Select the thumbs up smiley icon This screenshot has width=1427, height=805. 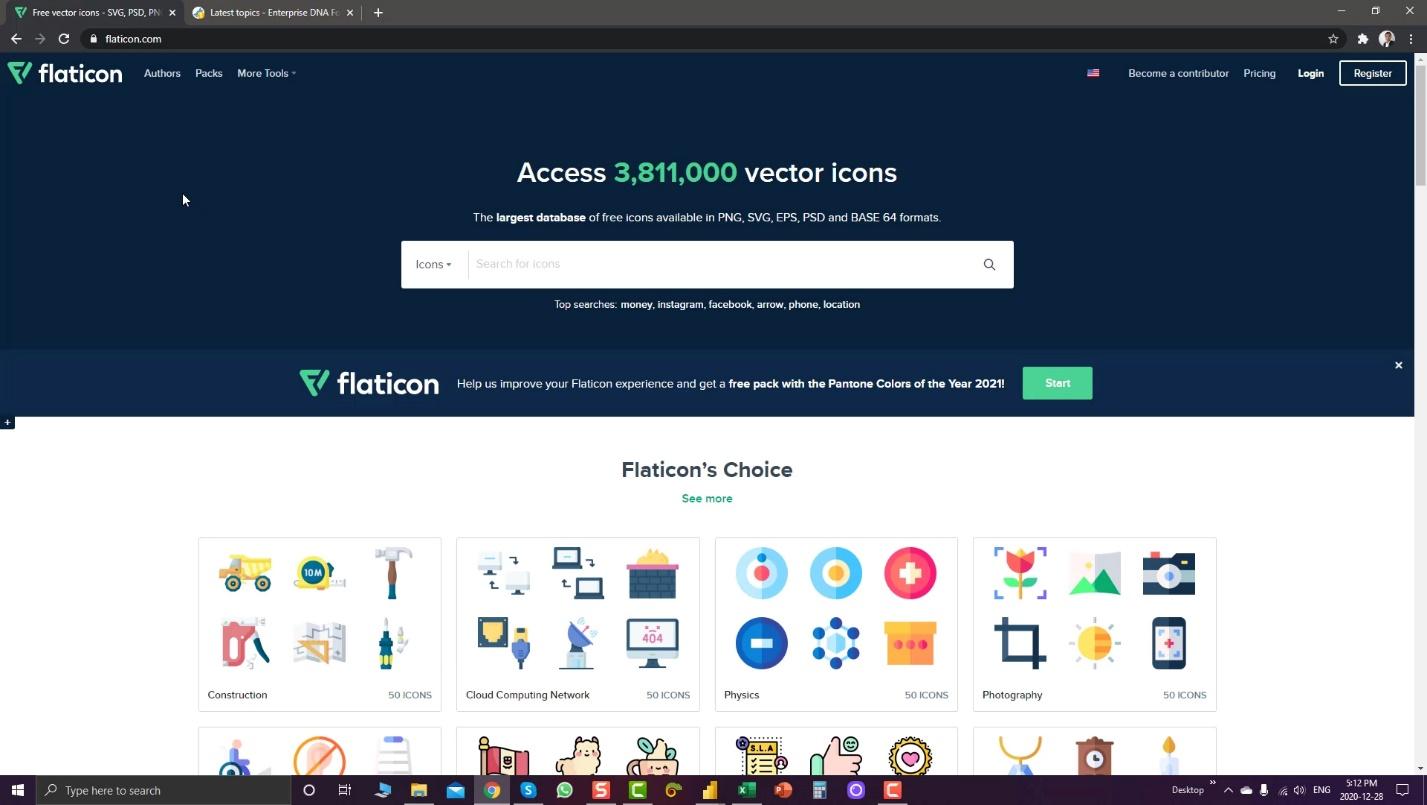[836, 756]
